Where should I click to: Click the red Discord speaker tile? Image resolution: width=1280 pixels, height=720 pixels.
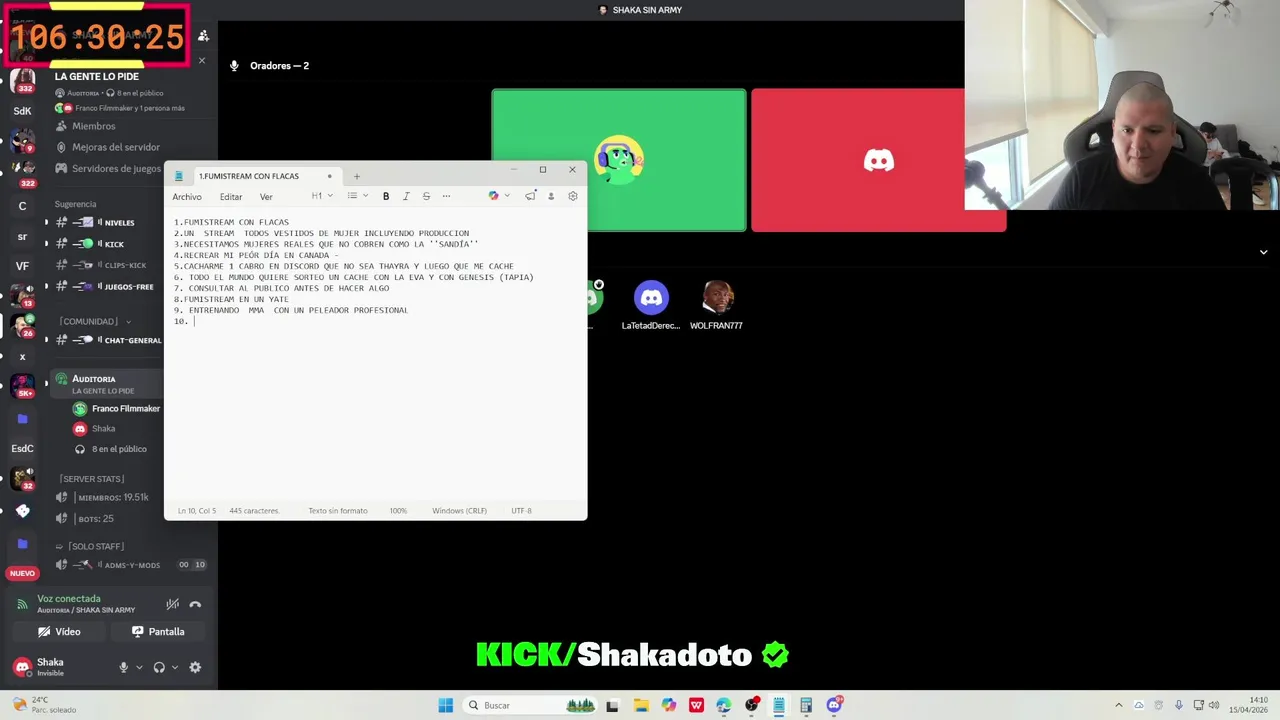click(878, 160)
